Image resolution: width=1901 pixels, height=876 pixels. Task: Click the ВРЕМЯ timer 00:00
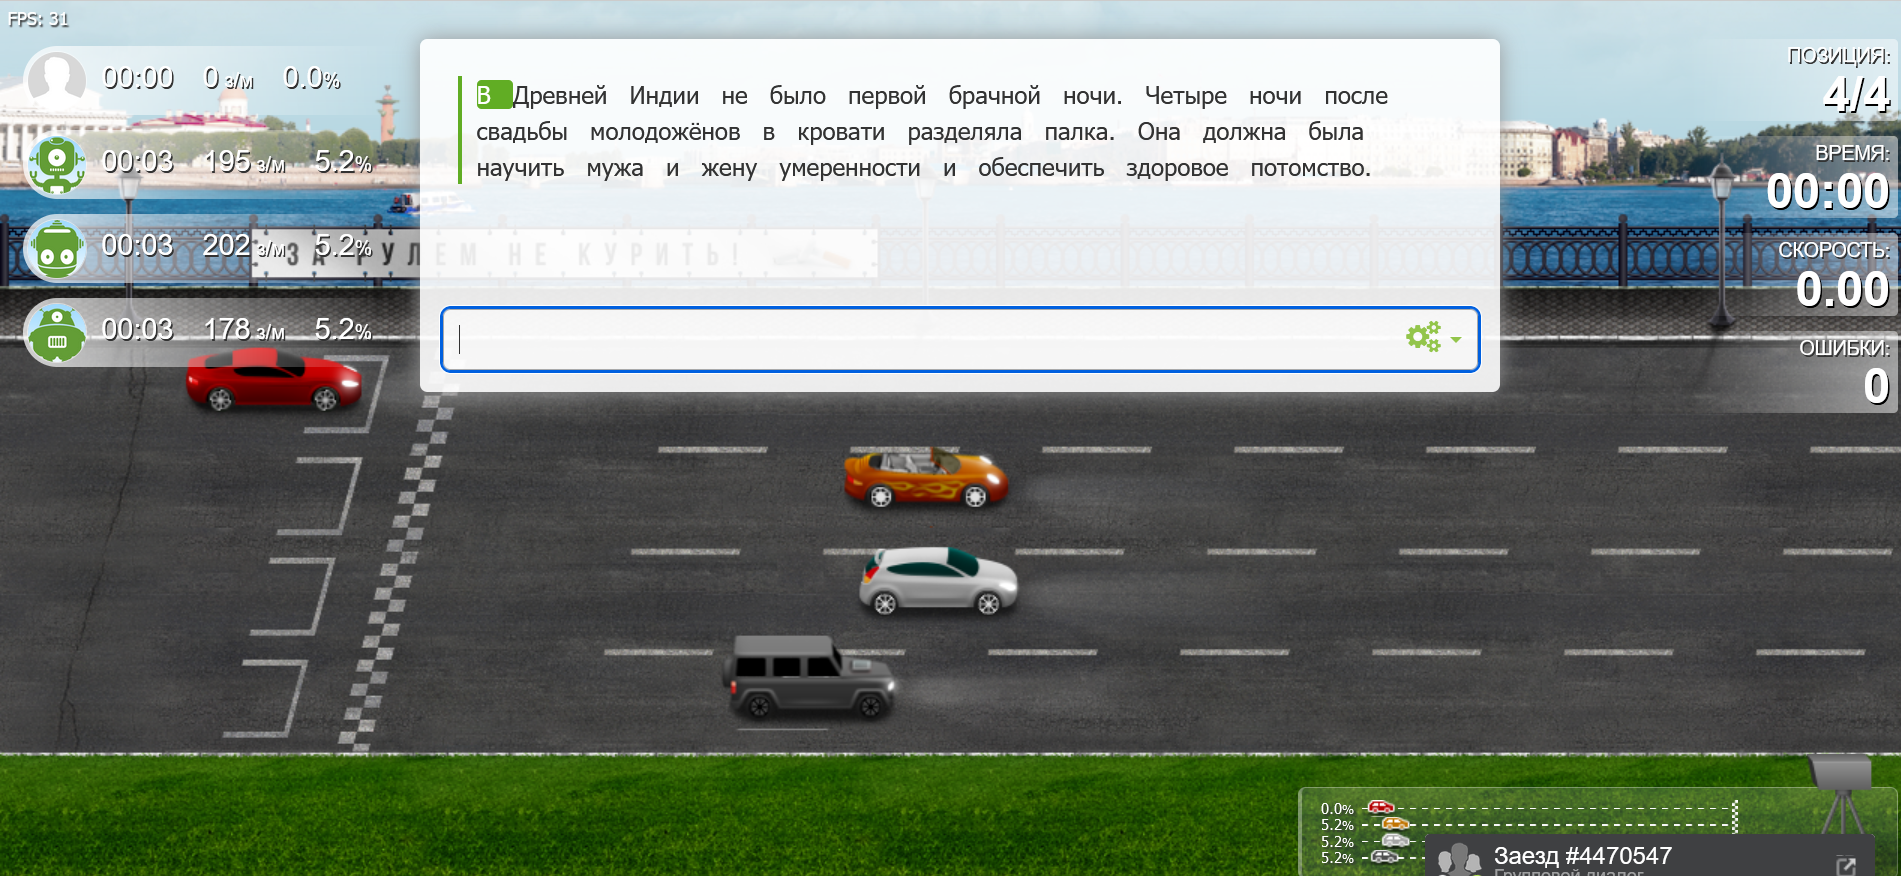click(1827, 191)
